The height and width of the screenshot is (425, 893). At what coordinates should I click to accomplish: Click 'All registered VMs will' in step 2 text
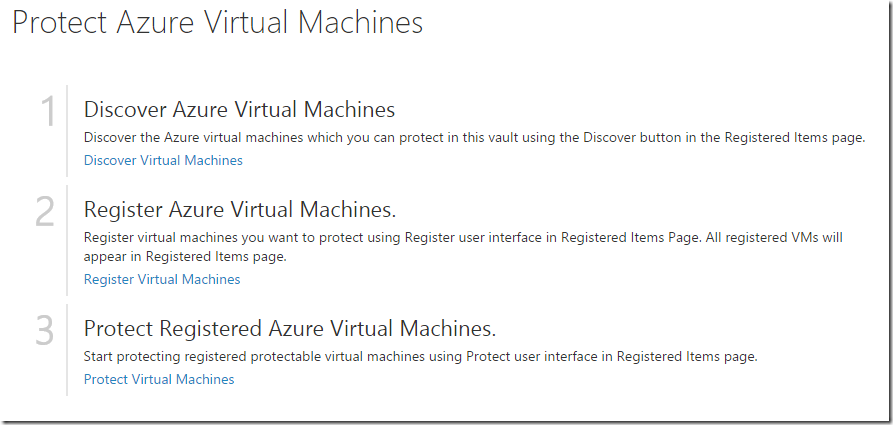(x=774, y=237)
